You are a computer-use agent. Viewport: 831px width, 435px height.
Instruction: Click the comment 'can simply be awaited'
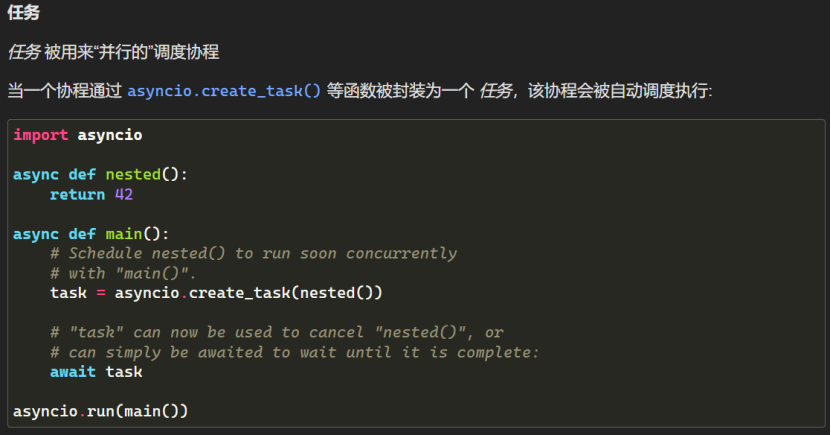294,352
